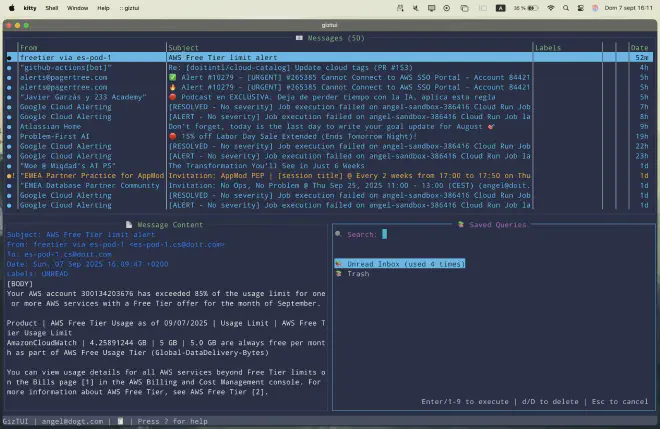Open the Wi-Fi status menu
Screen dimensions: 660x429
tap(551, 8)
